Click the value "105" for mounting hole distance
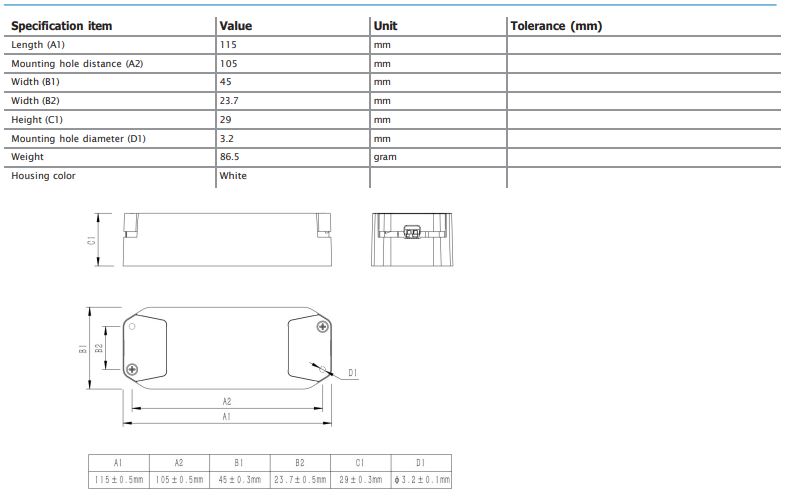Viewport: 785px width, 500px height. point(229,64)
